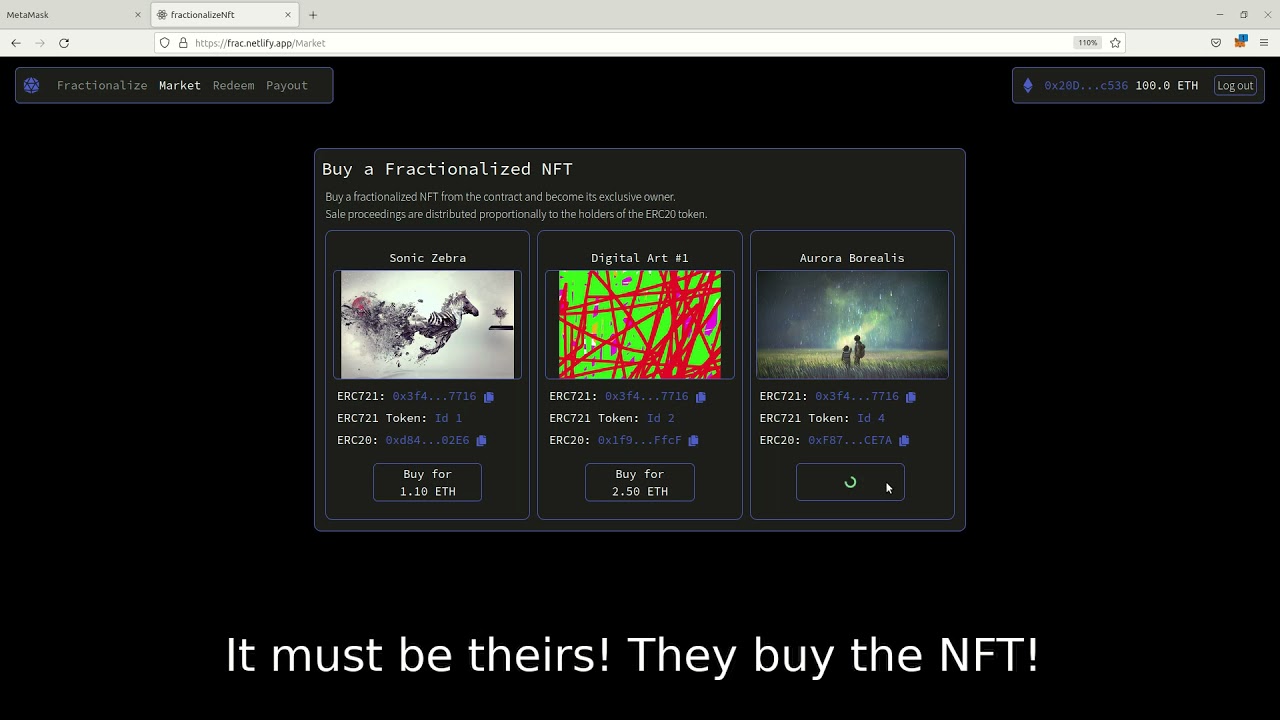Click the Save to Pocket icon
The height and width of the screenshot is (720, 1280).
[1216, 42]
